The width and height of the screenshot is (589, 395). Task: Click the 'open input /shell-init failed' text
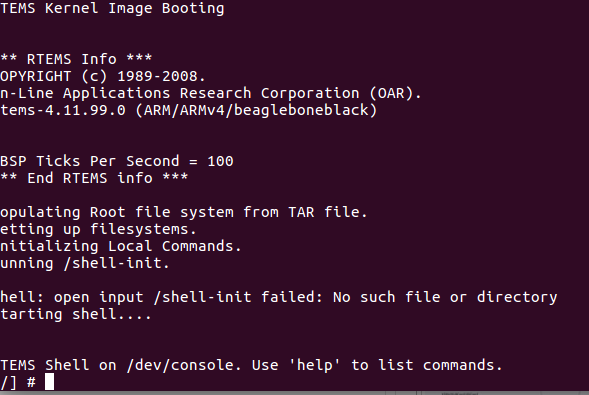pos(188,297)
